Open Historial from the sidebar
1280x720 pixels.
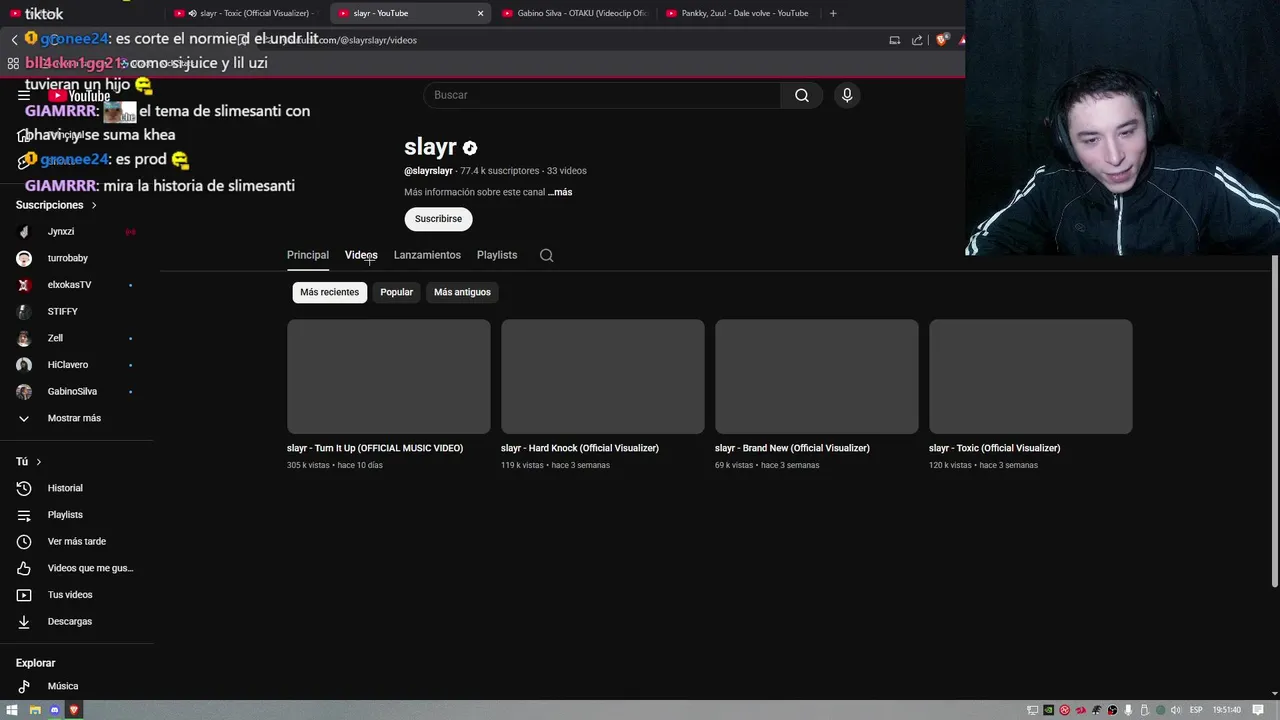click(x=65, y=488)
